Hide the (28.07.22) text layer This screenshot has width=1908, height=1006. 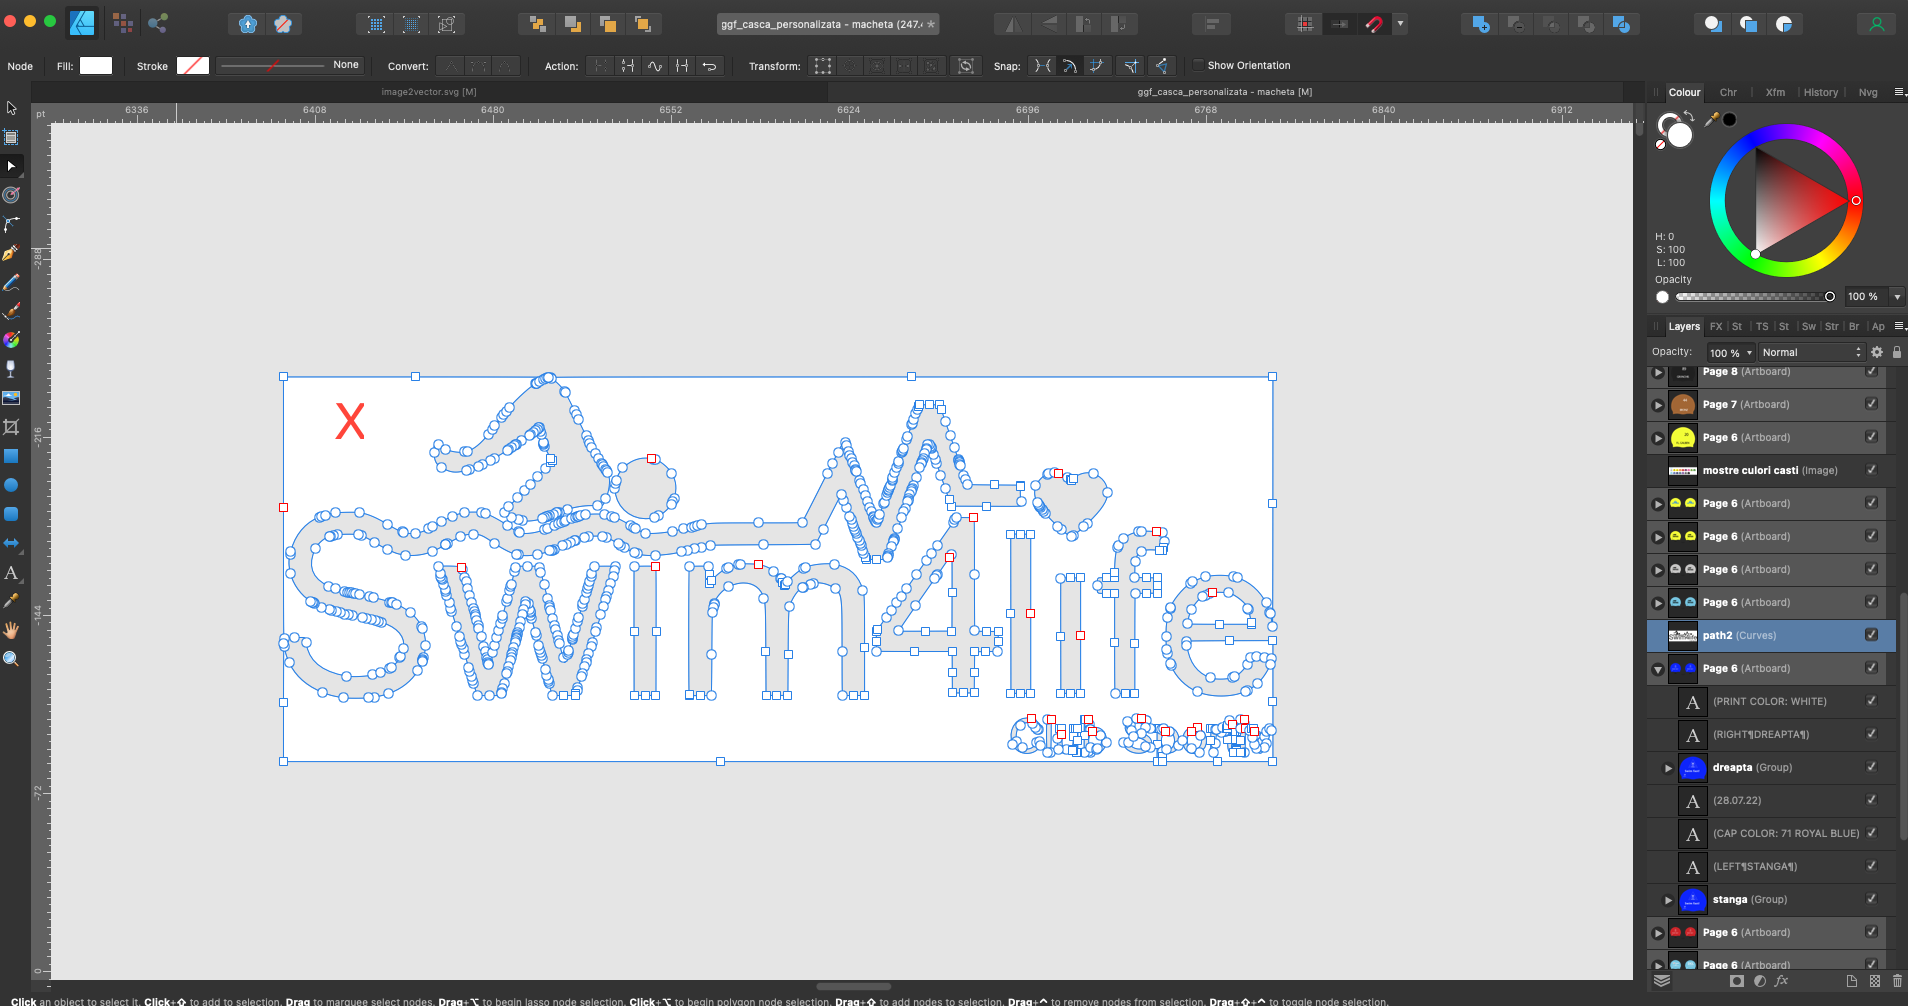1871,800
